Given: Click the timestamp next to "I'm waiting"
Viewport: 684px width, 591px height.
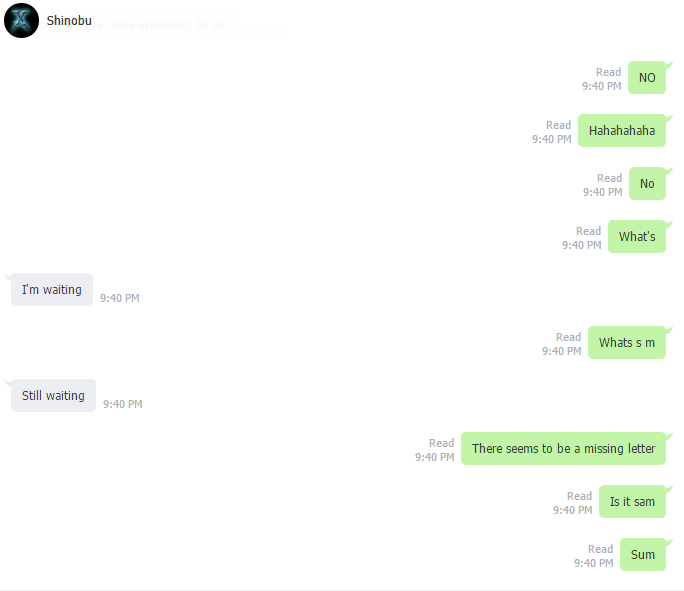Looking at the screenshot, I should click(120, 298).
